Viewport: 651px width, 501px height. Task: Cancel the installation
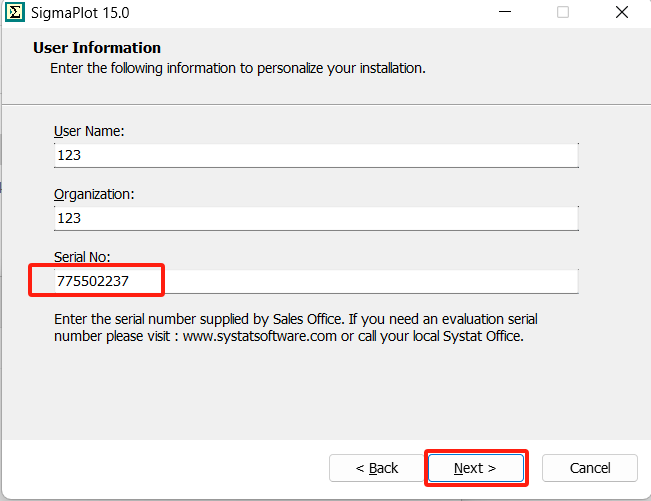click(589, 468)
